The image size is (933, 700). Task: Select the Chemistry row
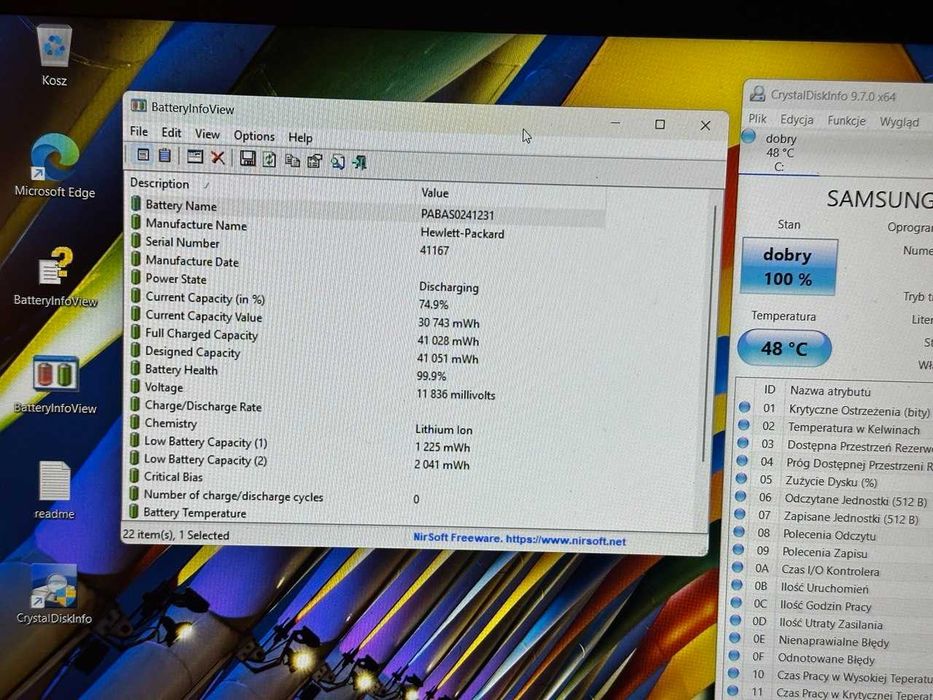367,426
